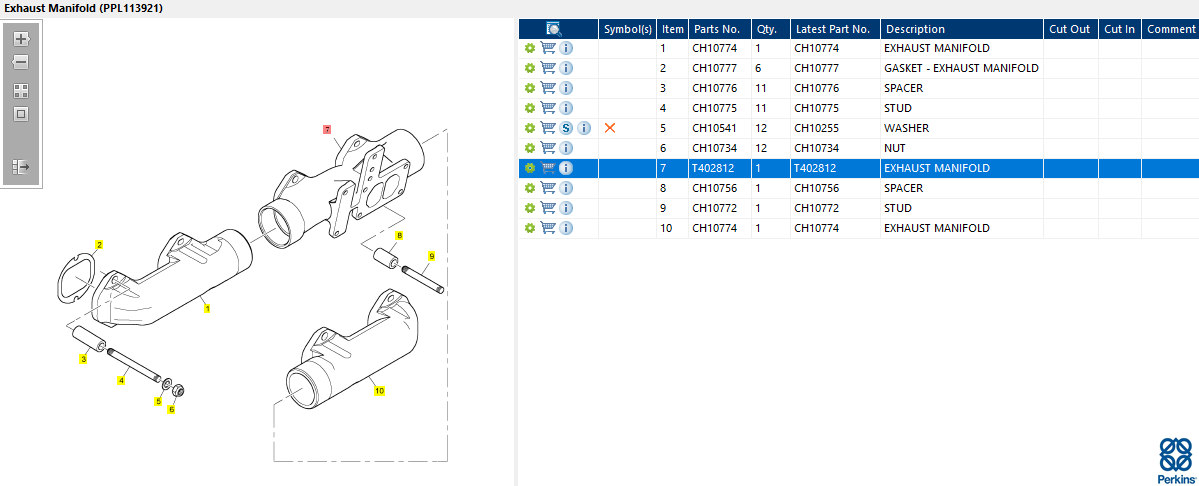Sort by Parts No. column header

click(720, 29)
